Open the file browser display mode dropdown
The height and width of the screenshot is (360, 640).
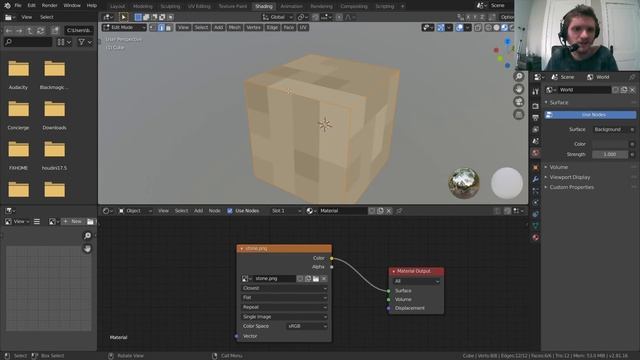64,42
